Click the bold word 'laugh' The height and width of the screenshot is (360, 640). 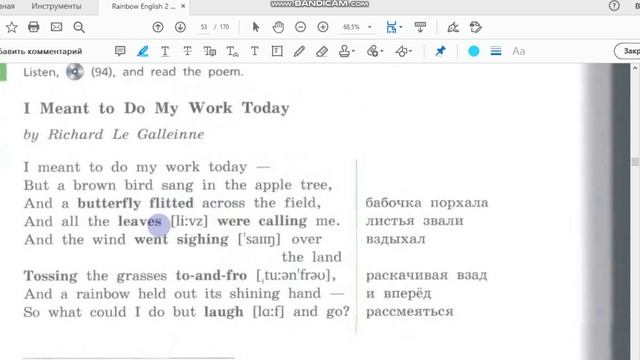(x=224, y=312)
